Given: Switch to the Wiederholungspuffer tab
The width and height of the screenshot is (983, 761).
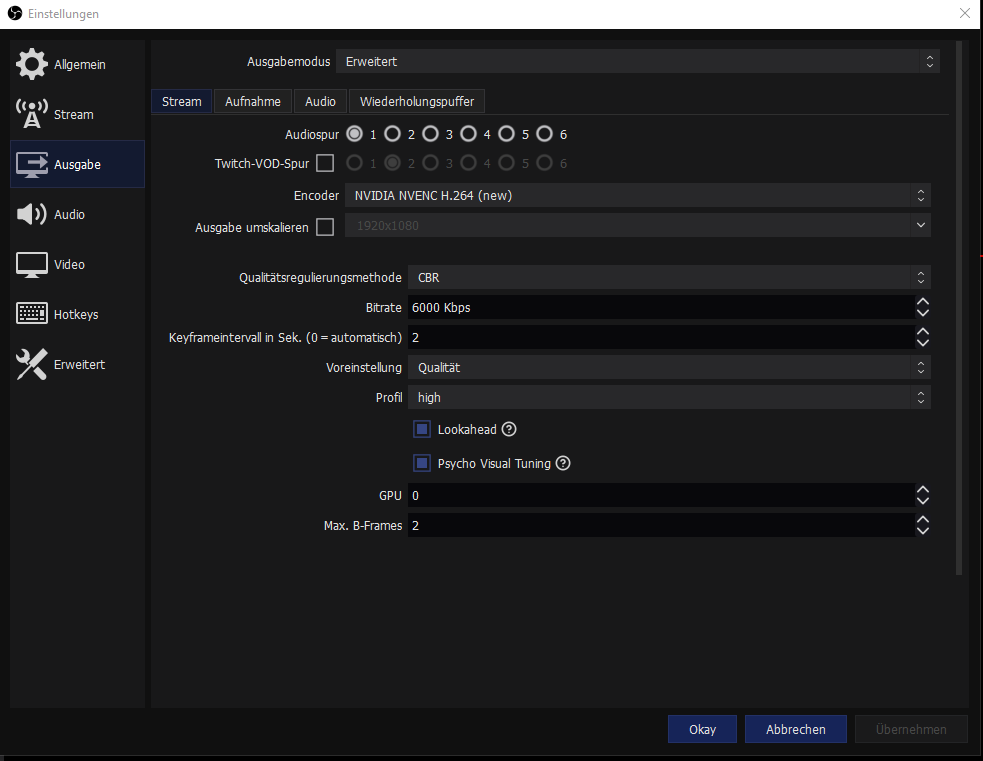Looking at the screenshot, I should (417, 102).
